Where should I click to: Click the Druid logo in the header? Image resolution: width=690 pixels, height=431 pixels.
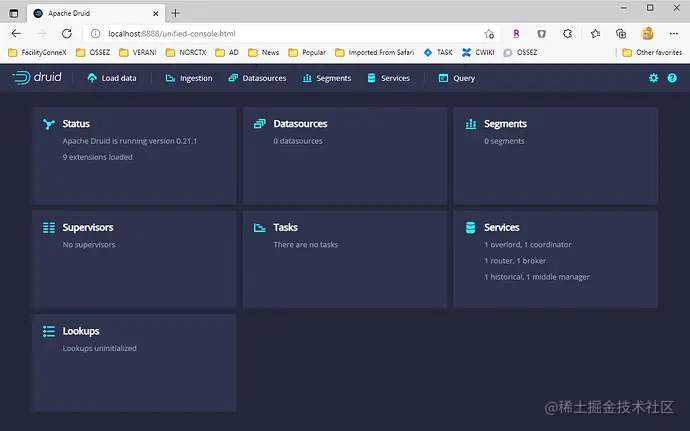click(x=37, y=77)
